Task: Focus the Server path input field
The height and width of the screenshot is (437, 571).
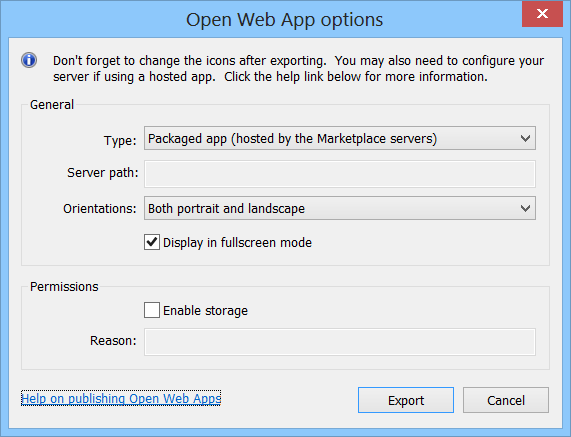Action: [x=340, y=174]
